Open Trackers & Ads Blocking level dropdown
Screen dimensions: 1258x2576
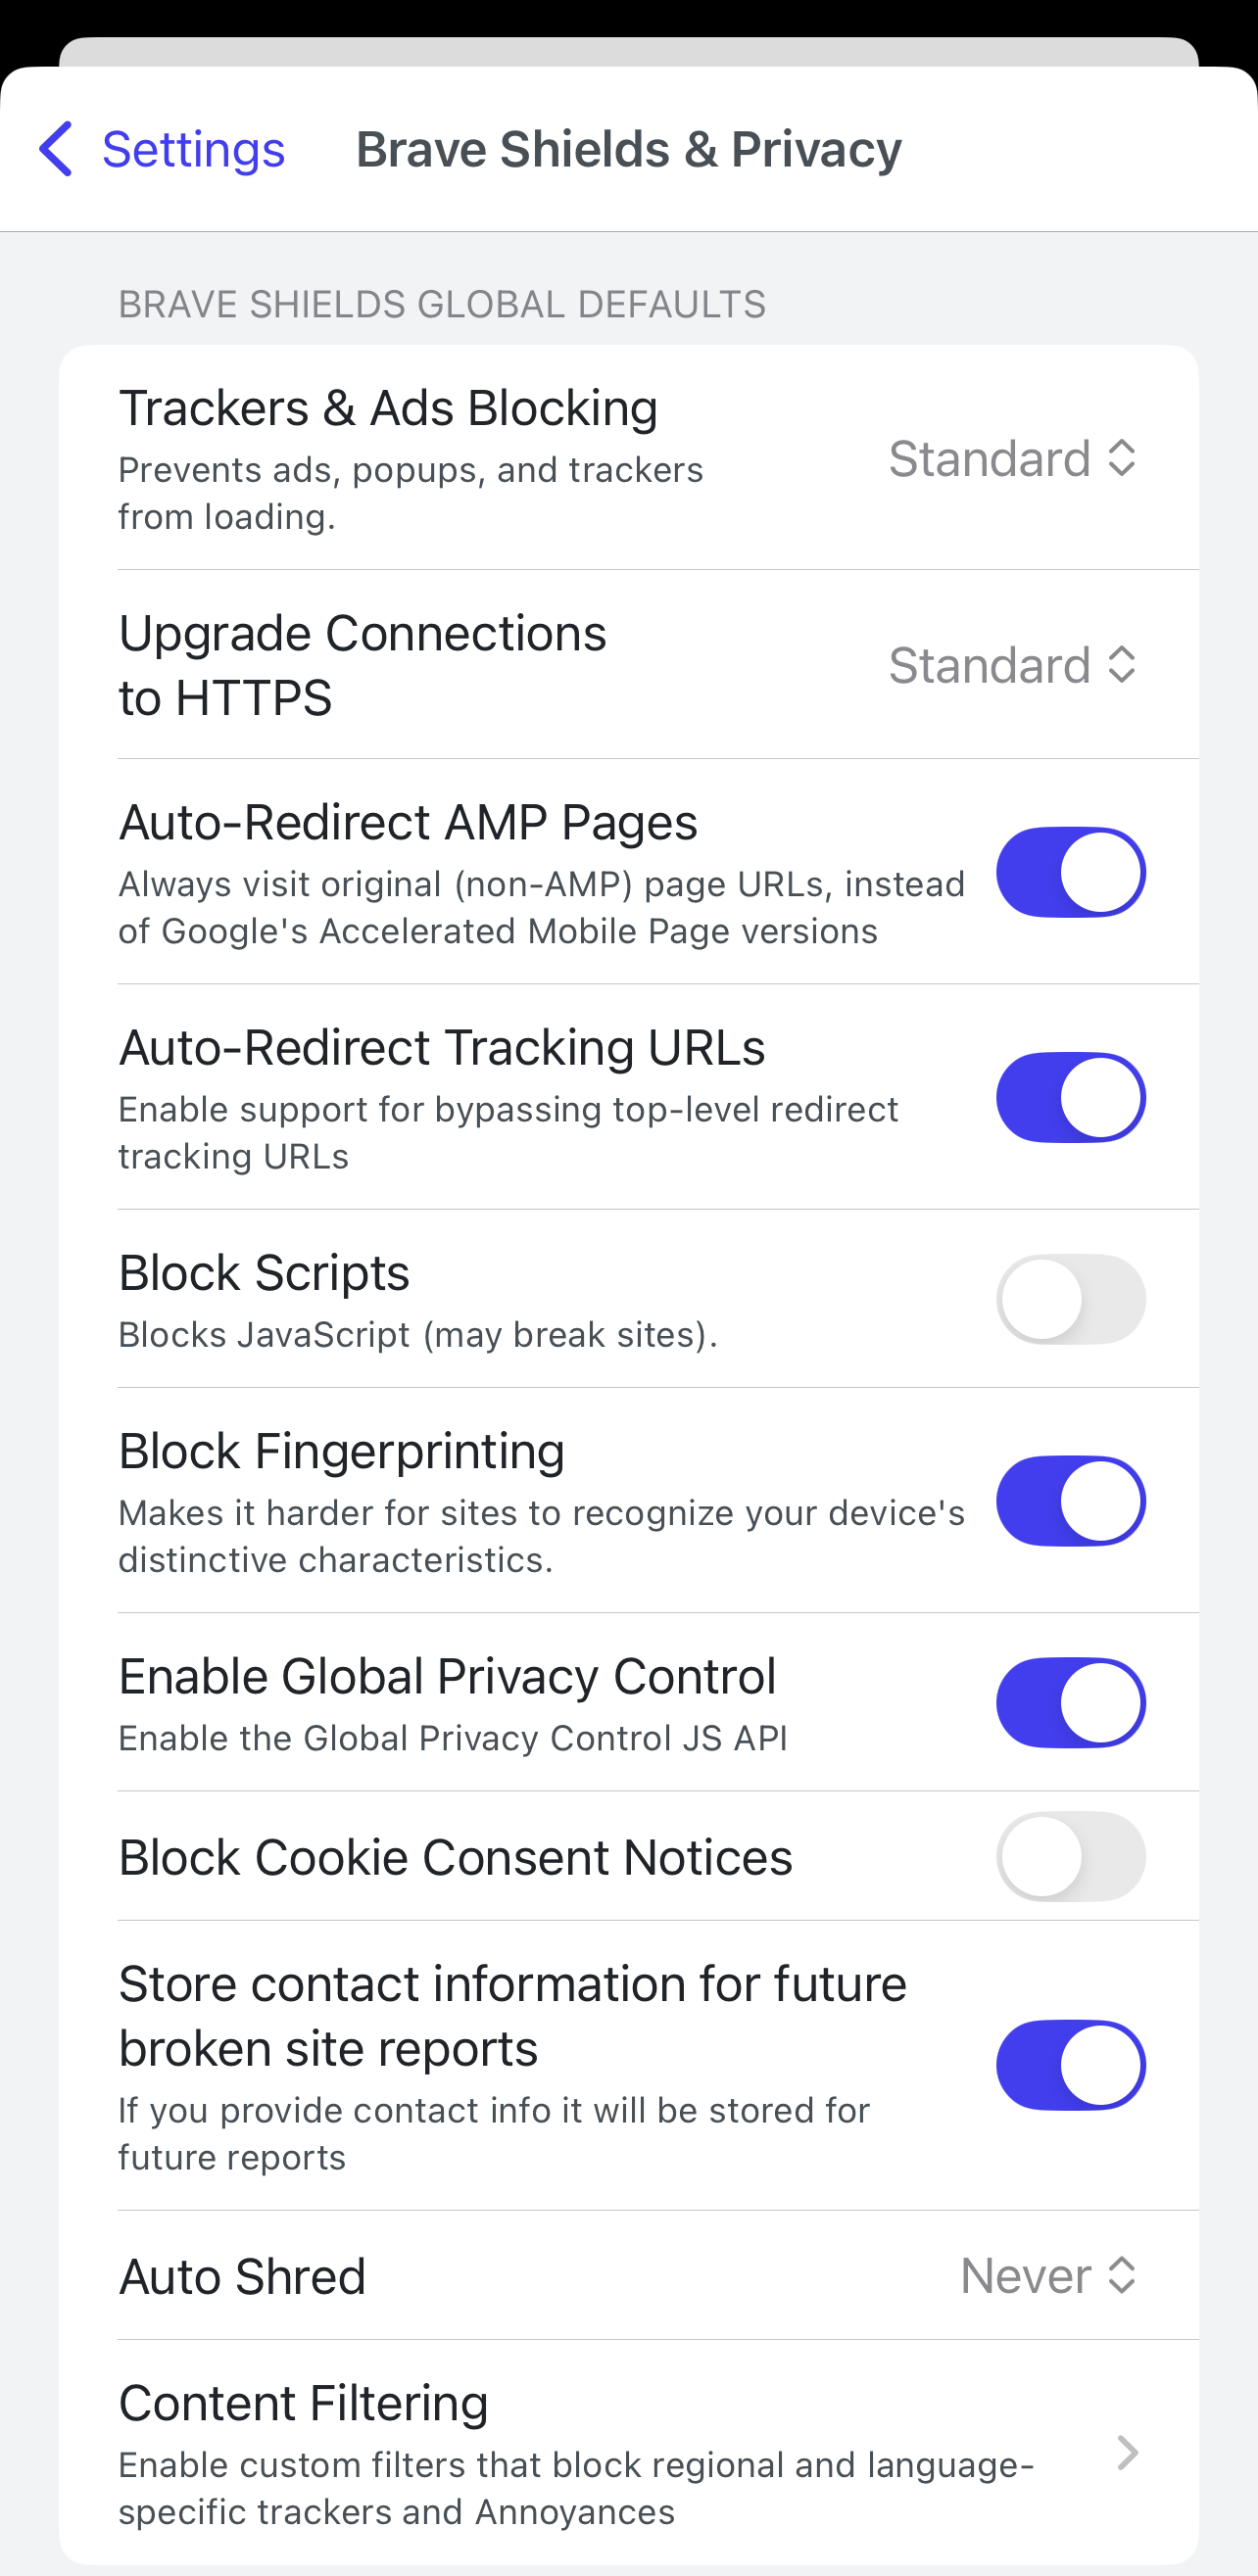click(1011, 459)
